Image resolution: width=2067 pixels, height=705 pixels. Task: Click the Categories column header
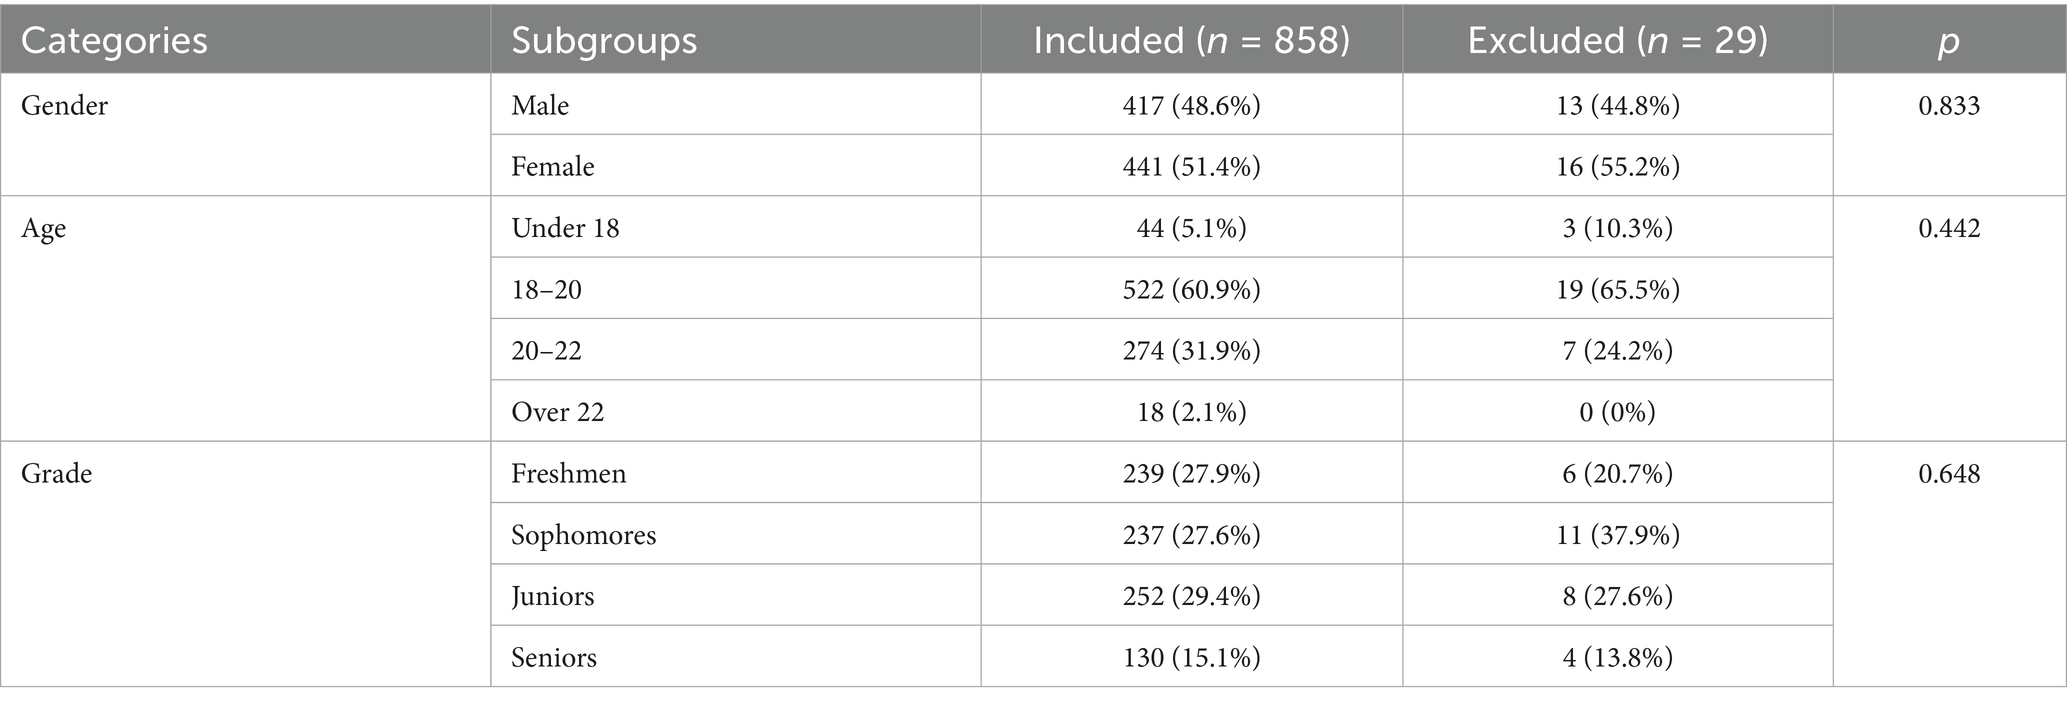[114, 40]
